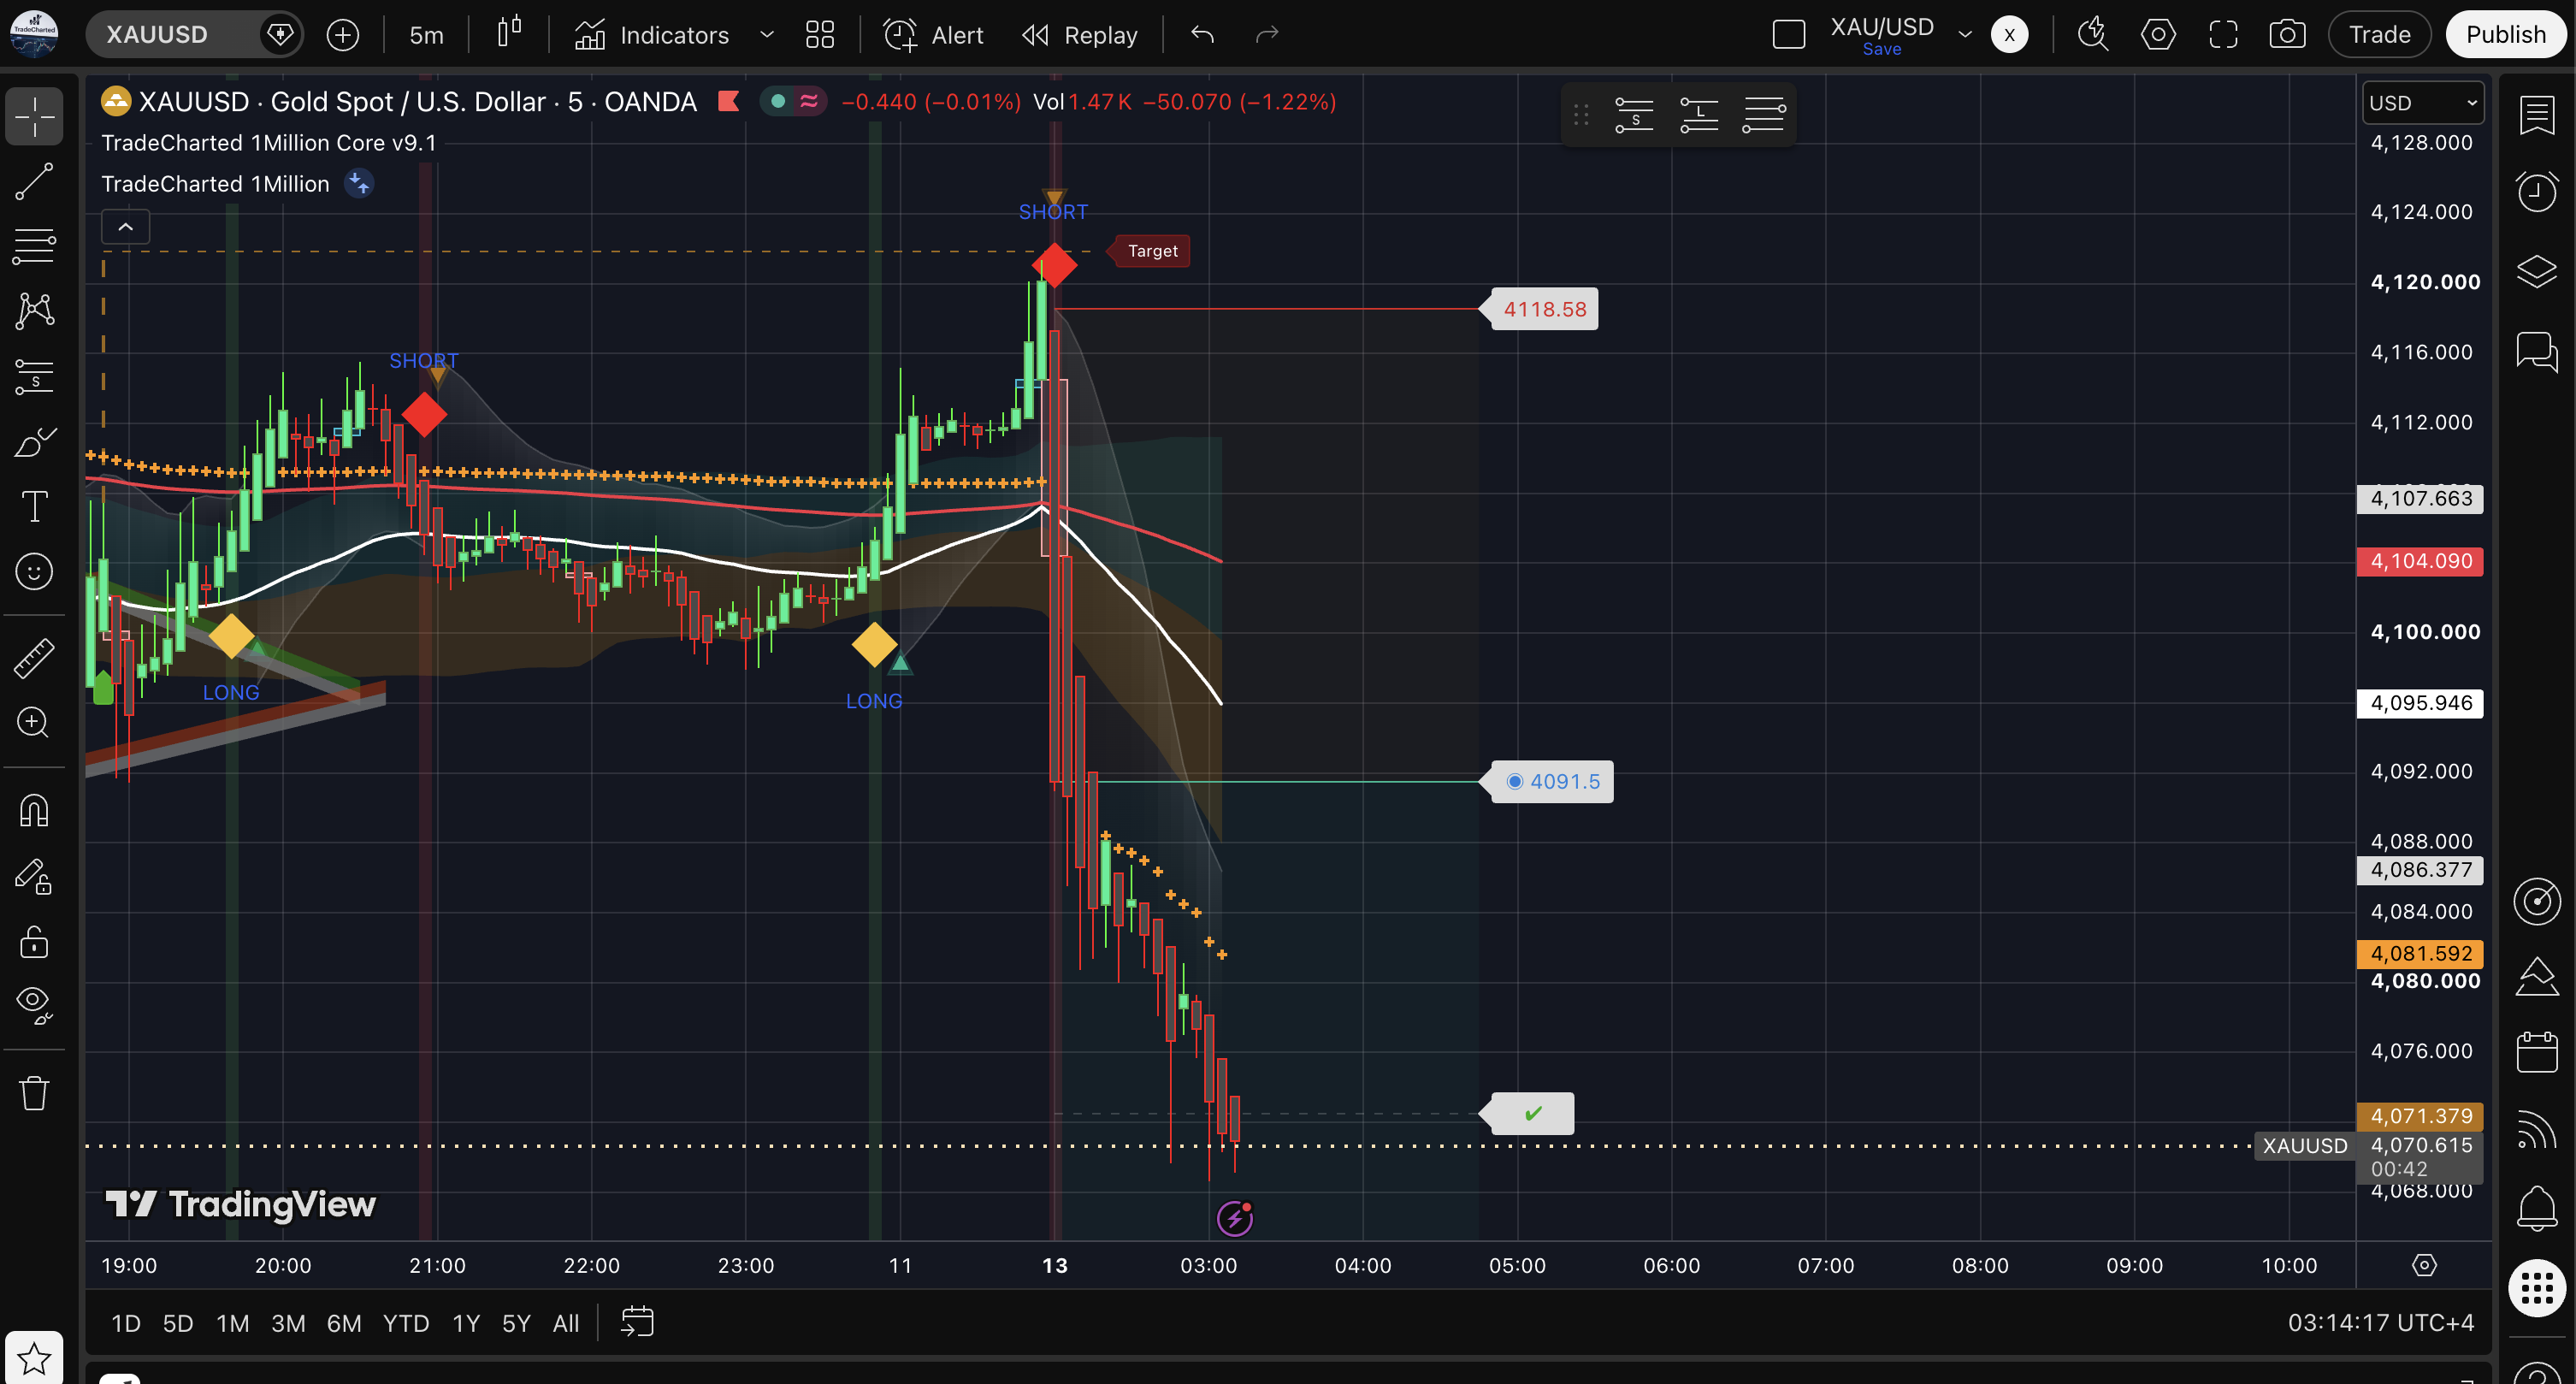The height and width of the screenshot is (1384, 2576).
Task: Open the emoji icons tool
Action: (34, 571)
